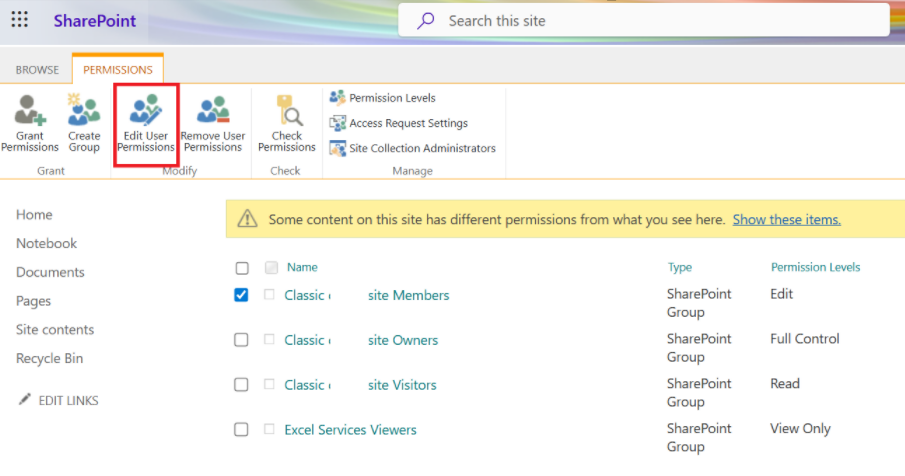Go to Home in left navigation
This screenshot has width=905, height=476.
34,215
